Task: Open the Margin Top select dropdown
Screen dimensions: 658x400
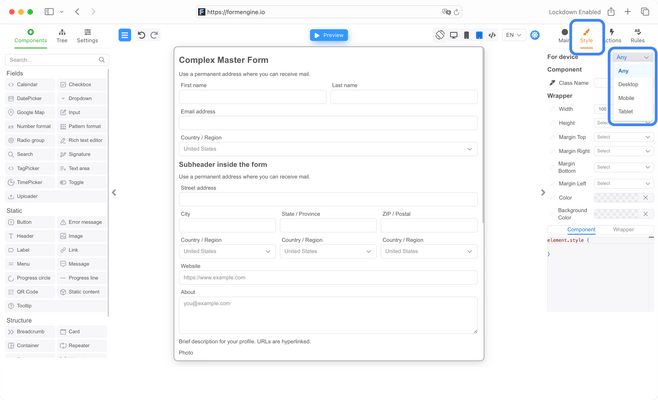Action: 624,137
